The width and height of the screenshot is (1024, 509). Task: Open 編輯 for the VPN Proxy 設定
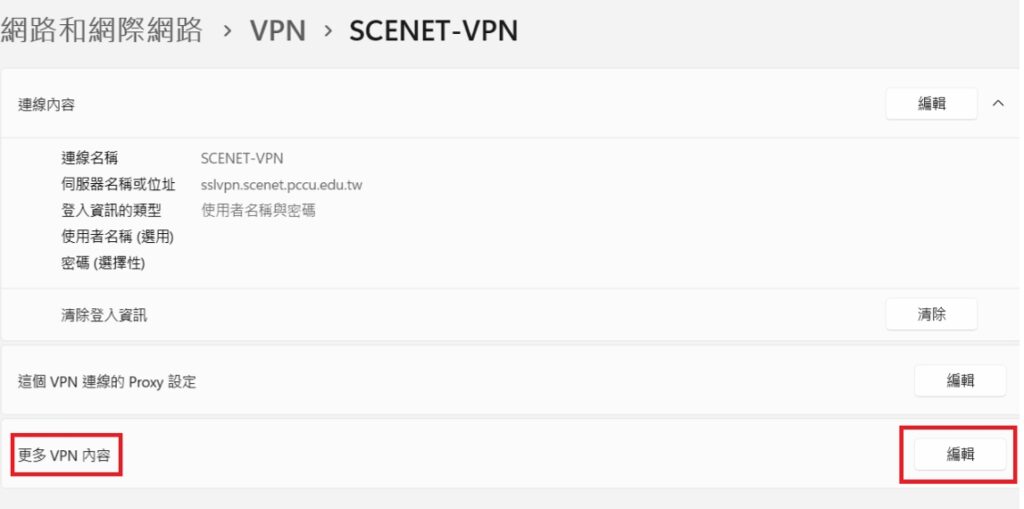pos(960,380)
